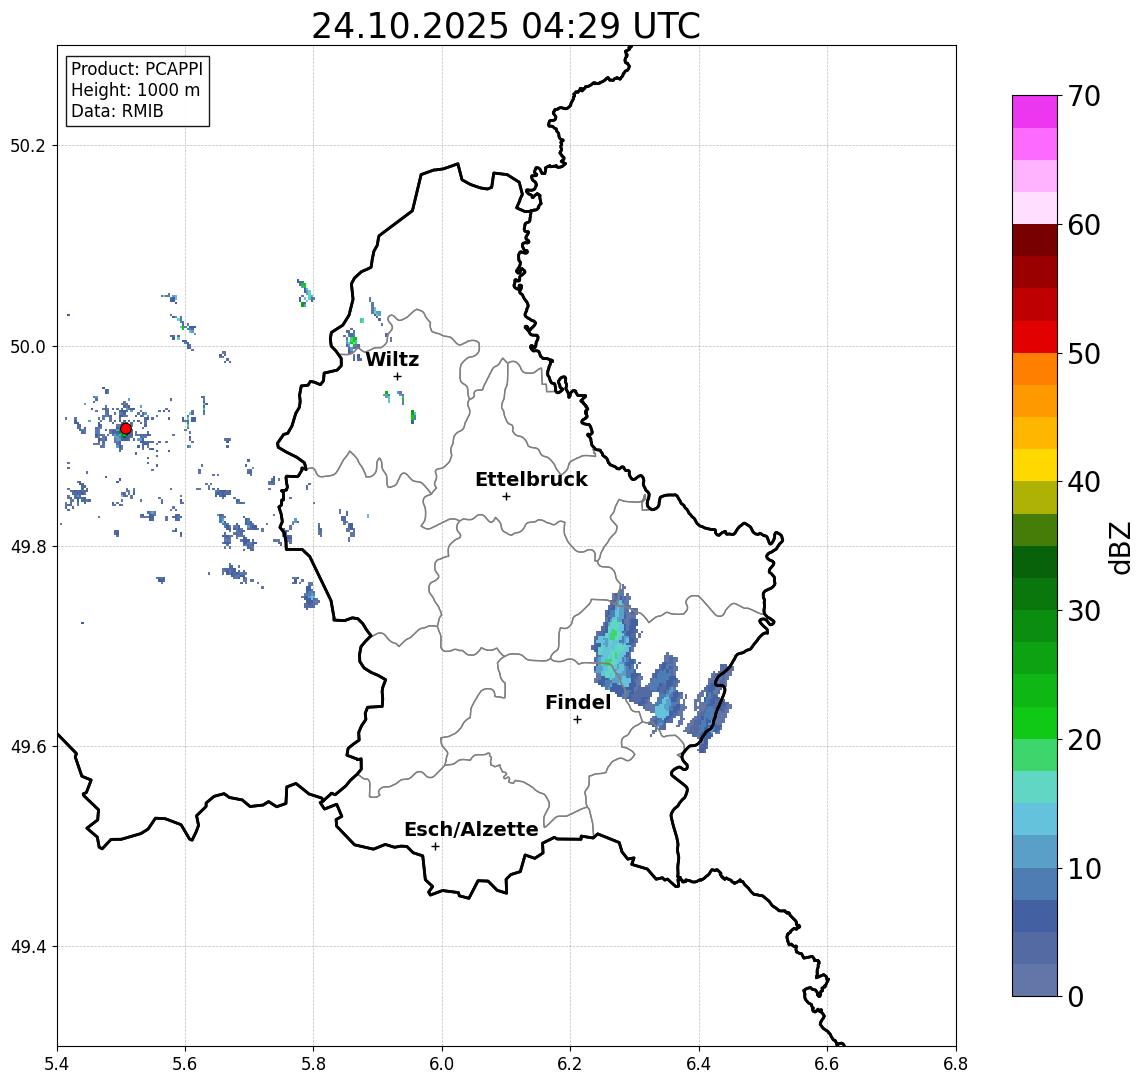The width and height of the screenshot is (1145, 1084).
Task: Click the Data: RMIB text
Action: tap(117, 111)
